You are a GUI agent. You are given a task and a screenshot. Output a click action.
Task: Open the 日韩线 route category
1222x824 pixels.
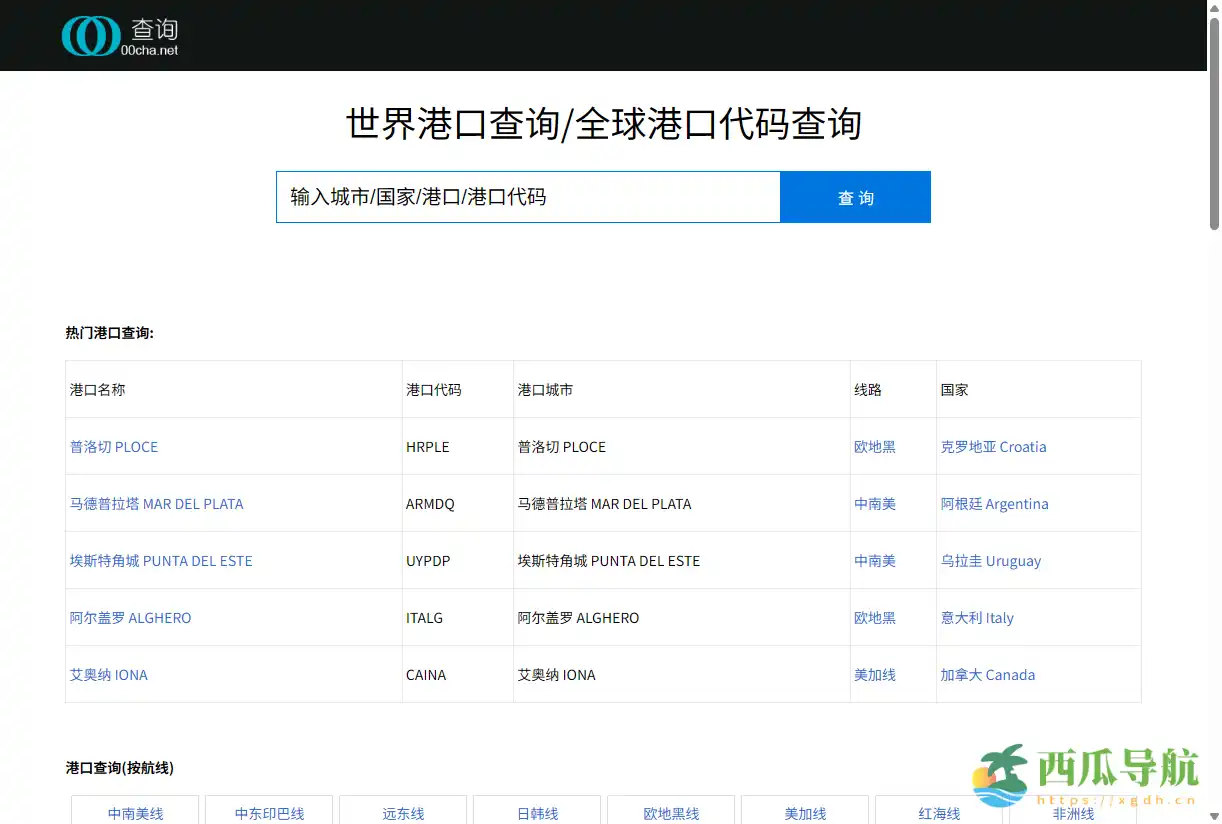coord(537,813)
